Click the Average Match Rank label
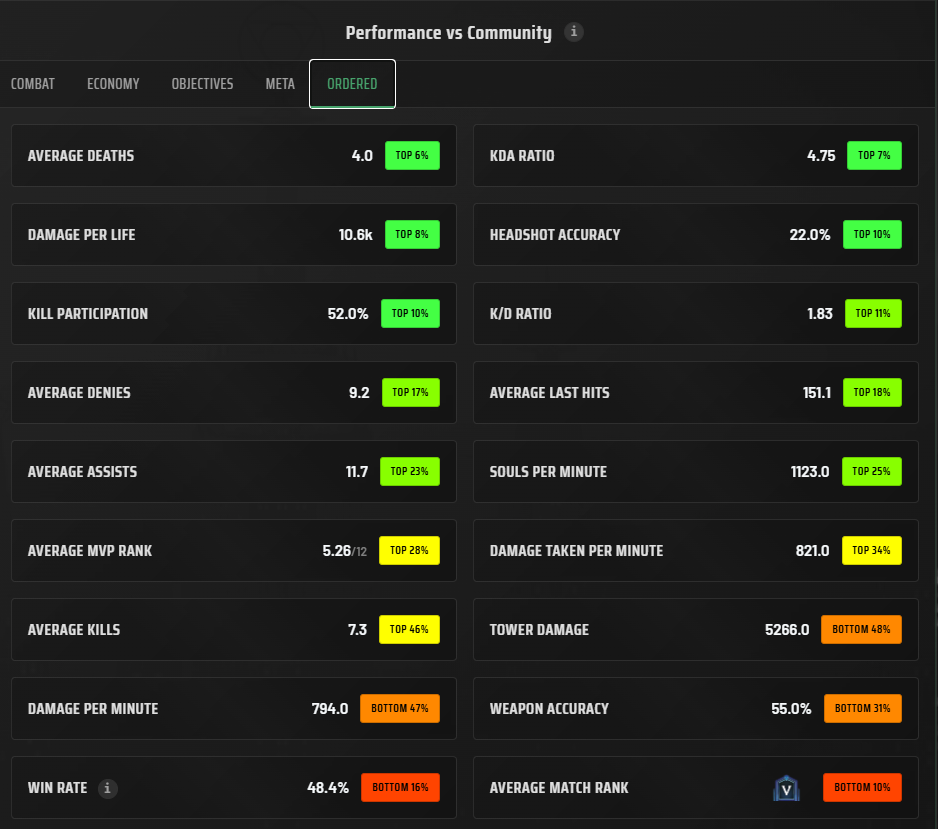 click(x=559, y=788)
